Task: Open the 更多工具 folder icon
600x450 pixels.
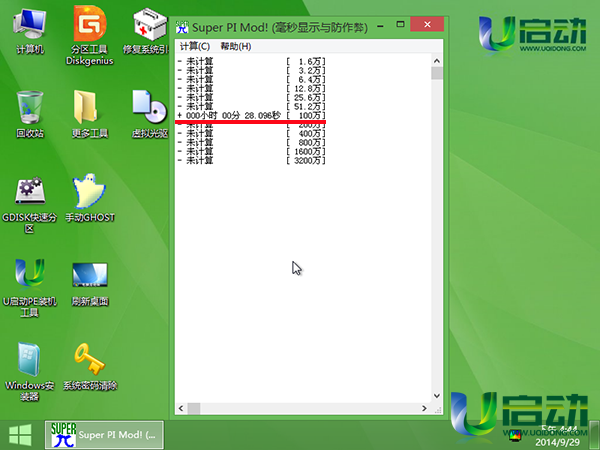Action: pyautogui.click(x=90, y=114)
